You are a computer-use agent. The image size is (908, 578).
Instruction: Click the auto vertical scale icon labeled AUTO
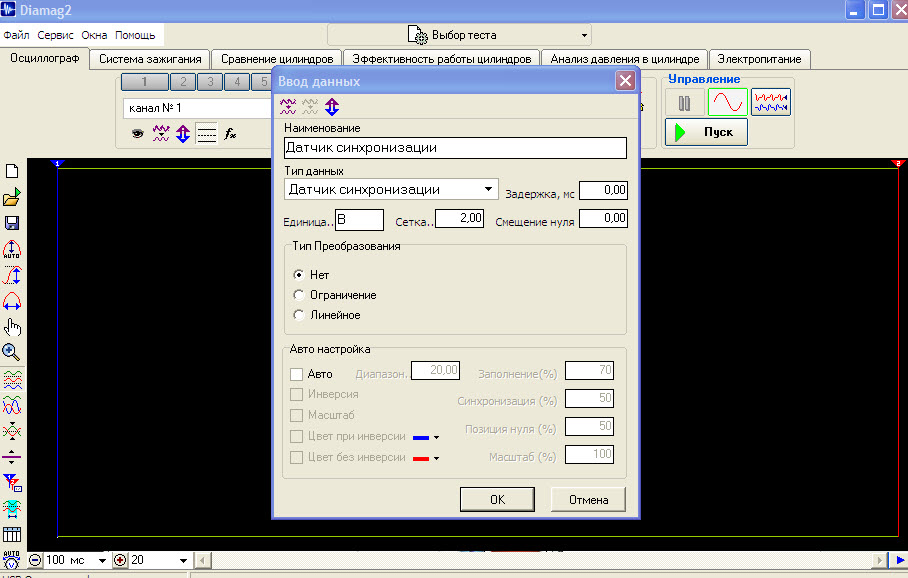click(12, 250)
